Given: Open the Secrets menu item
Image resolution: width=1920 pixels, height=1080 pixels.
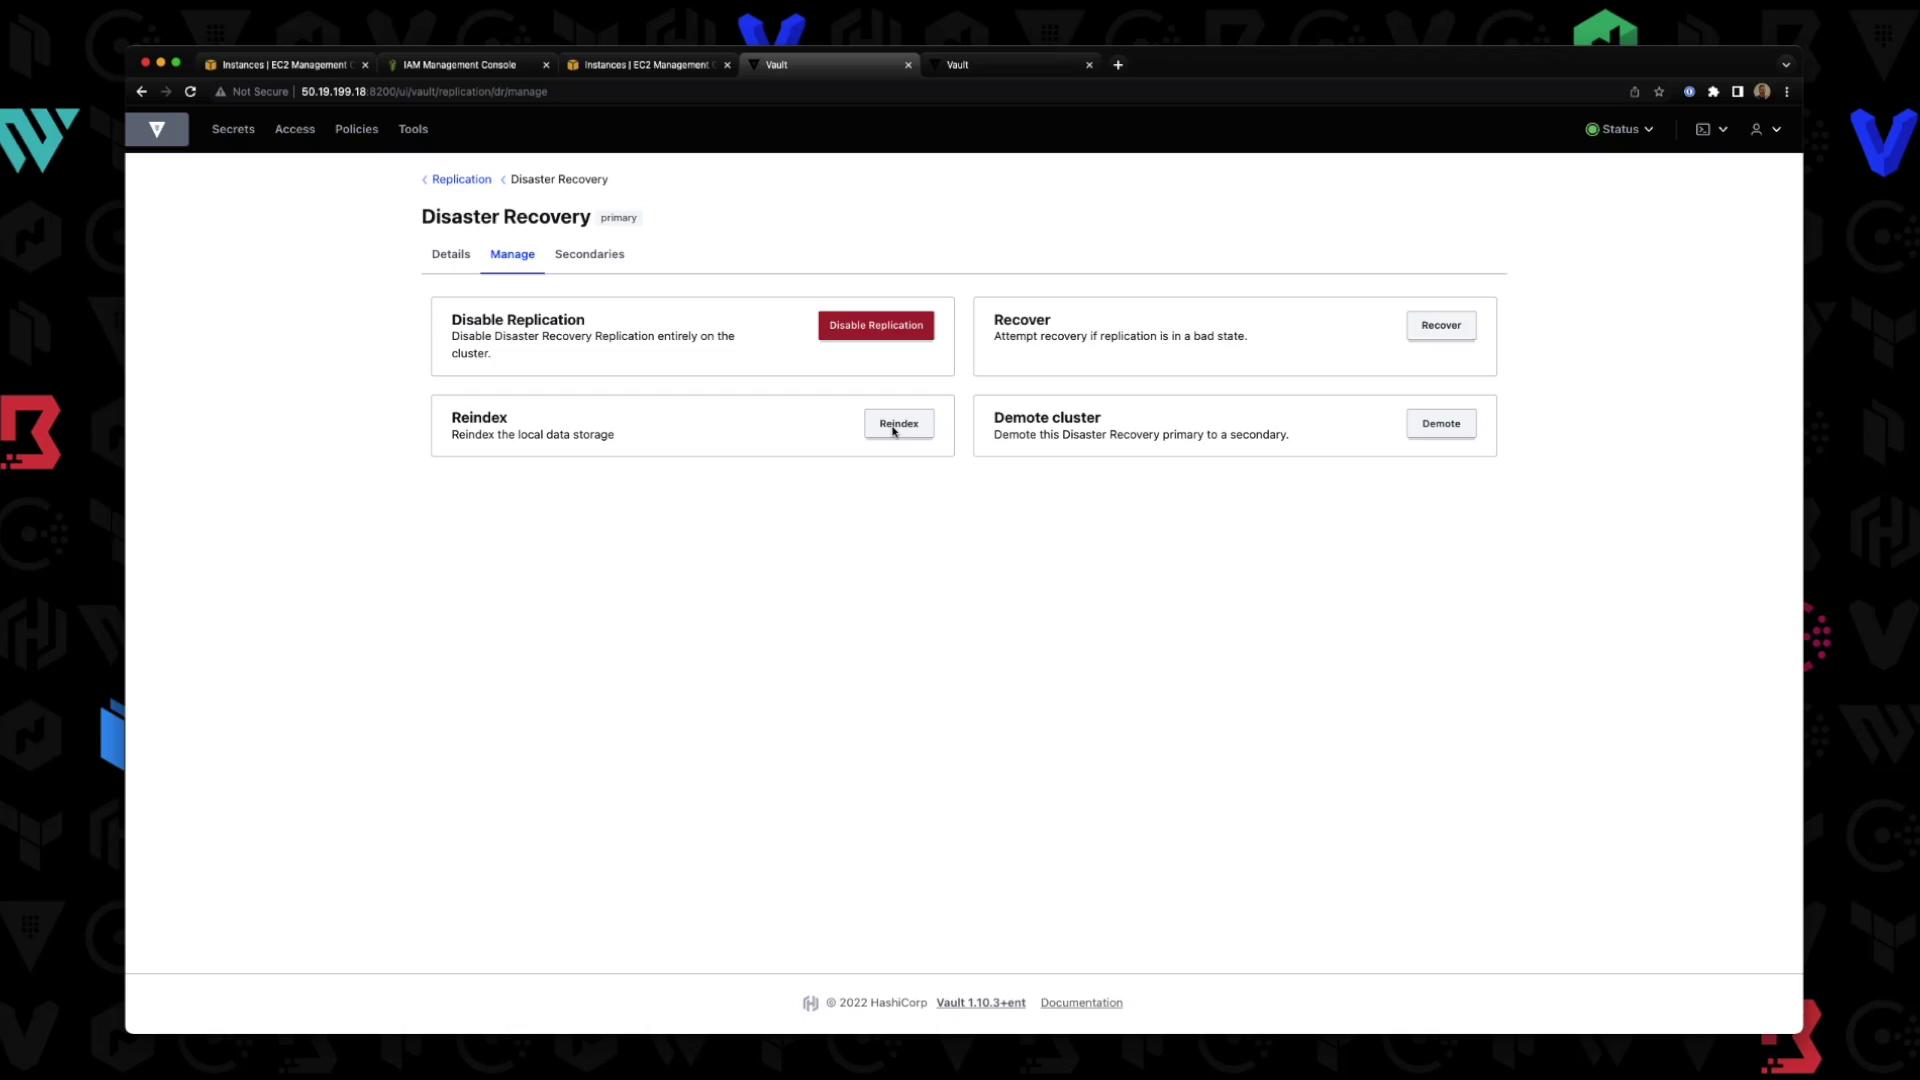Looking at the screenshot, I should [x=233, y=129].
